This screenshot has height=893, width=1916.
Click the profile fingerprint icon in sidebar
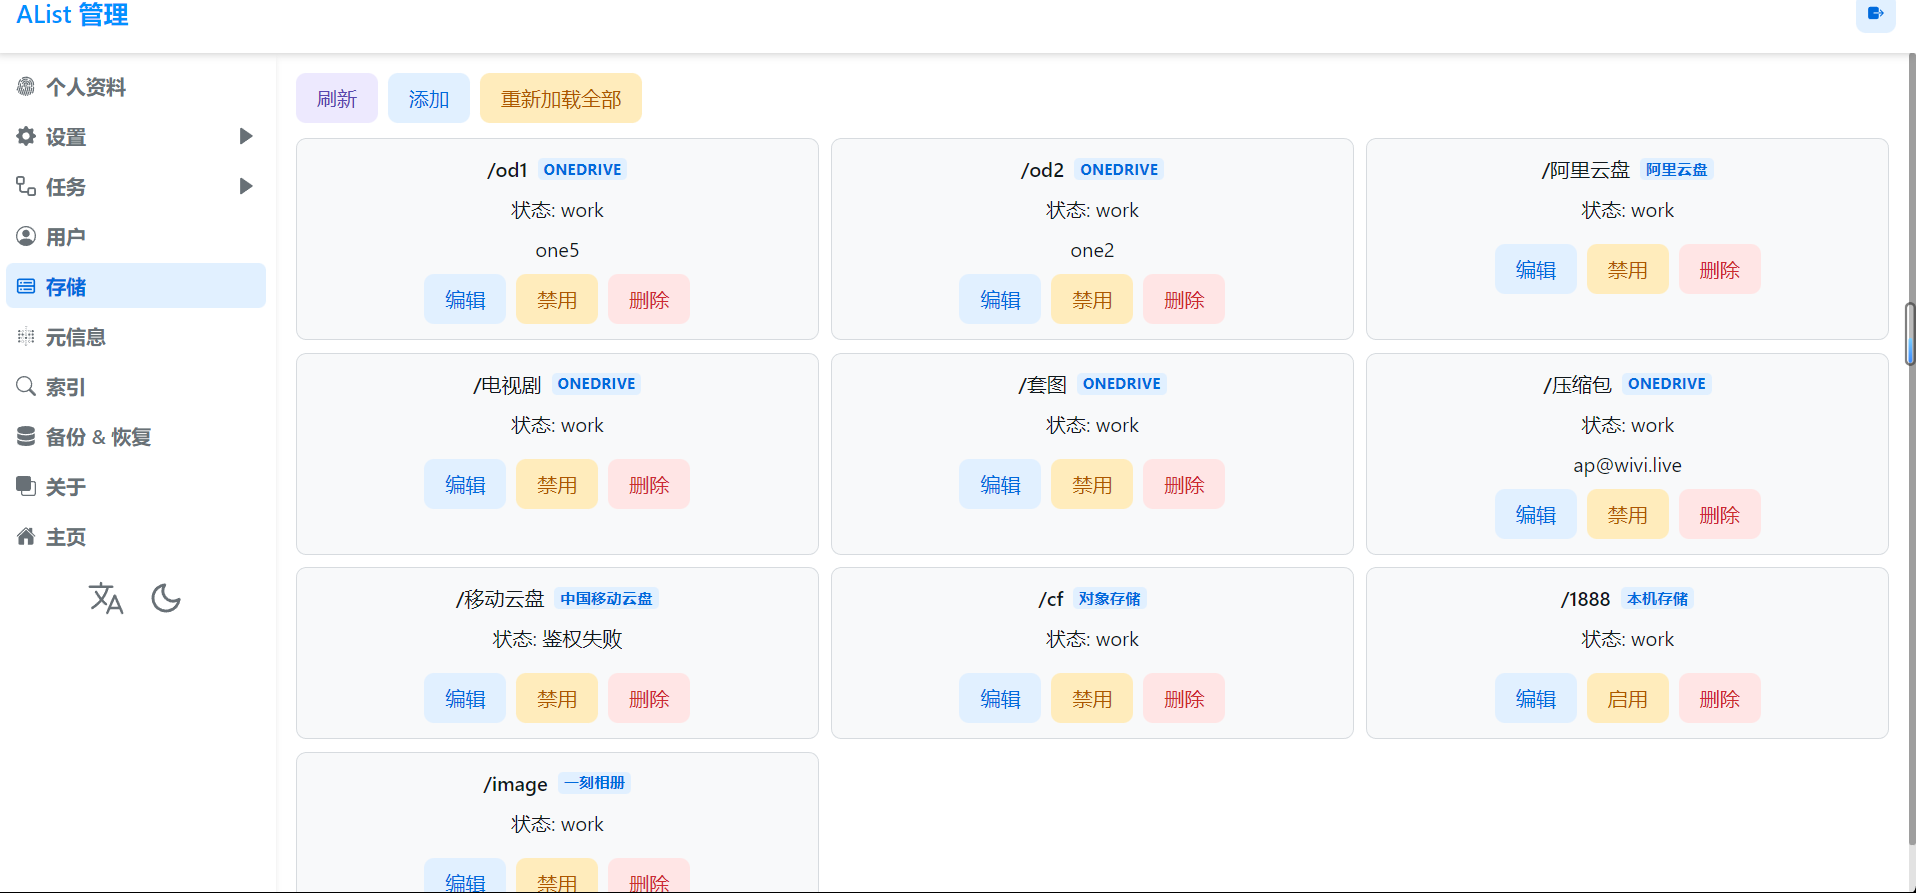coord(26,87)
